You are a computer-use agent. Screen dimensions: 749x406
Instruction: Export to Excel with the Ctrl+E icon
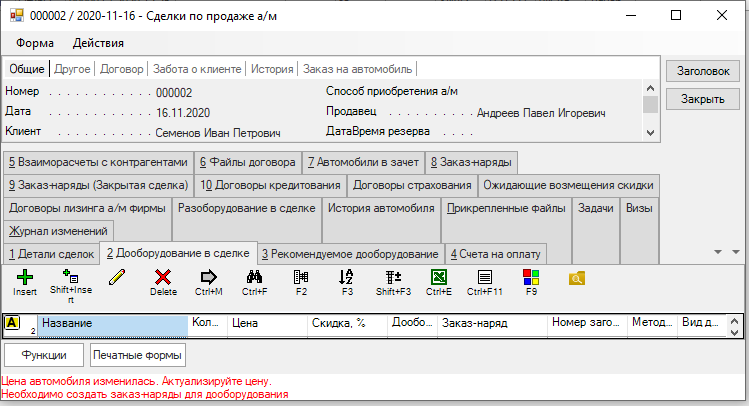(x=439, y=277)
